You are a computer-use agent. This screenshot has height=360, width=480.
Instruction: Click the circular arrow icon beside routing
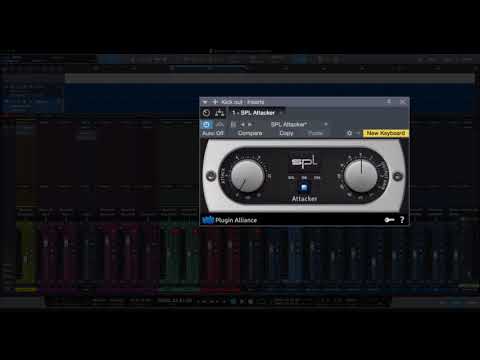coord(206,113)
